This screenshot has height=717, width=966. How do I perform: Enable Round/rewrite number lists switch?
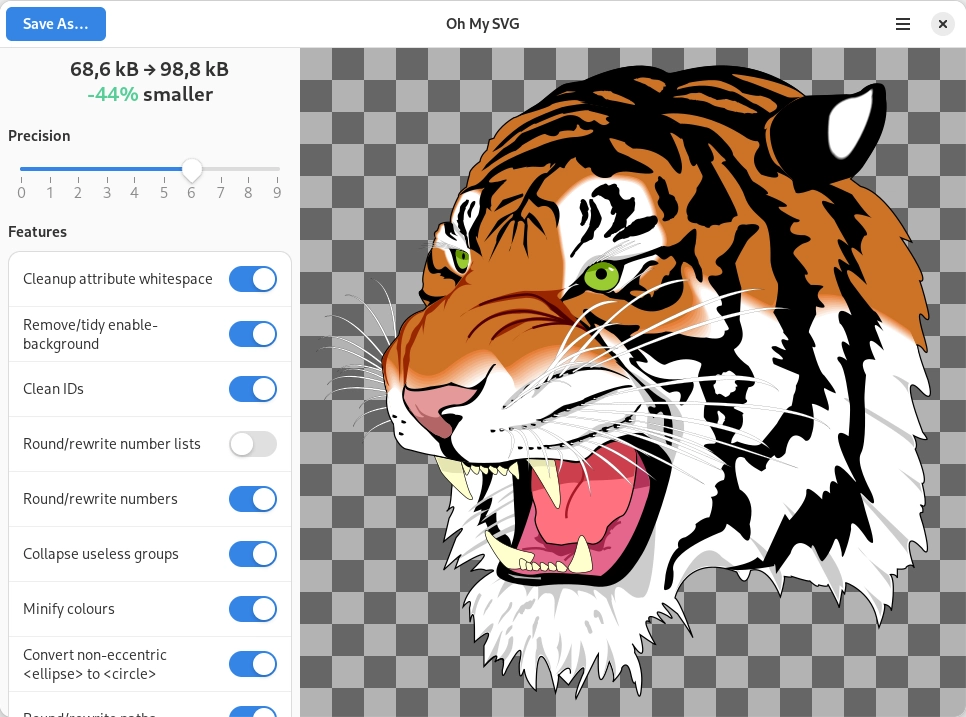(253, 444)
